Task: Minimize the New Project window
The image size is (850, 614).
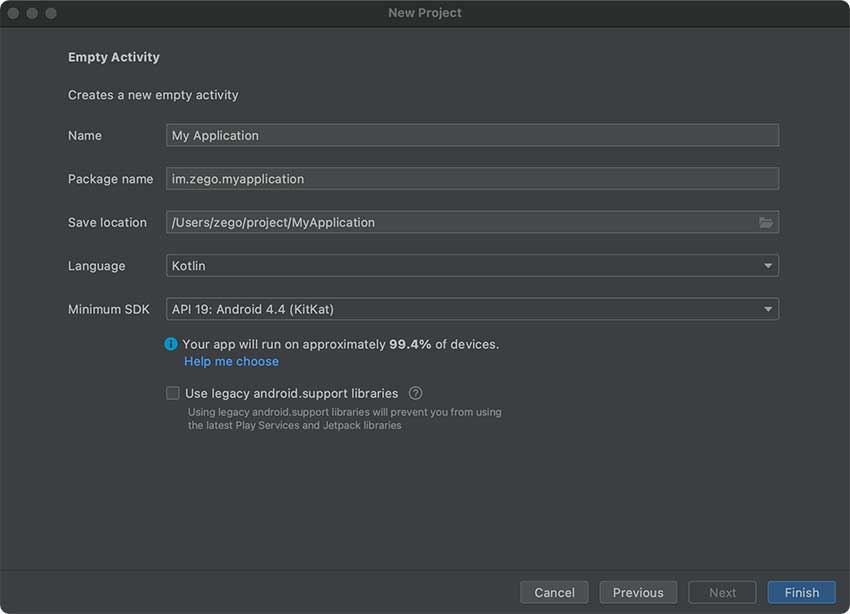Action: tap(32, 13)
